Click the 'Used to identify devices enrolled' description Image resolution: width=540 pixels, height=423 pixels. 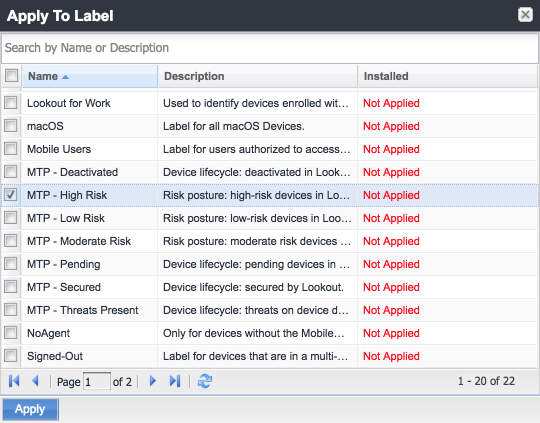(x=256, y=103)
